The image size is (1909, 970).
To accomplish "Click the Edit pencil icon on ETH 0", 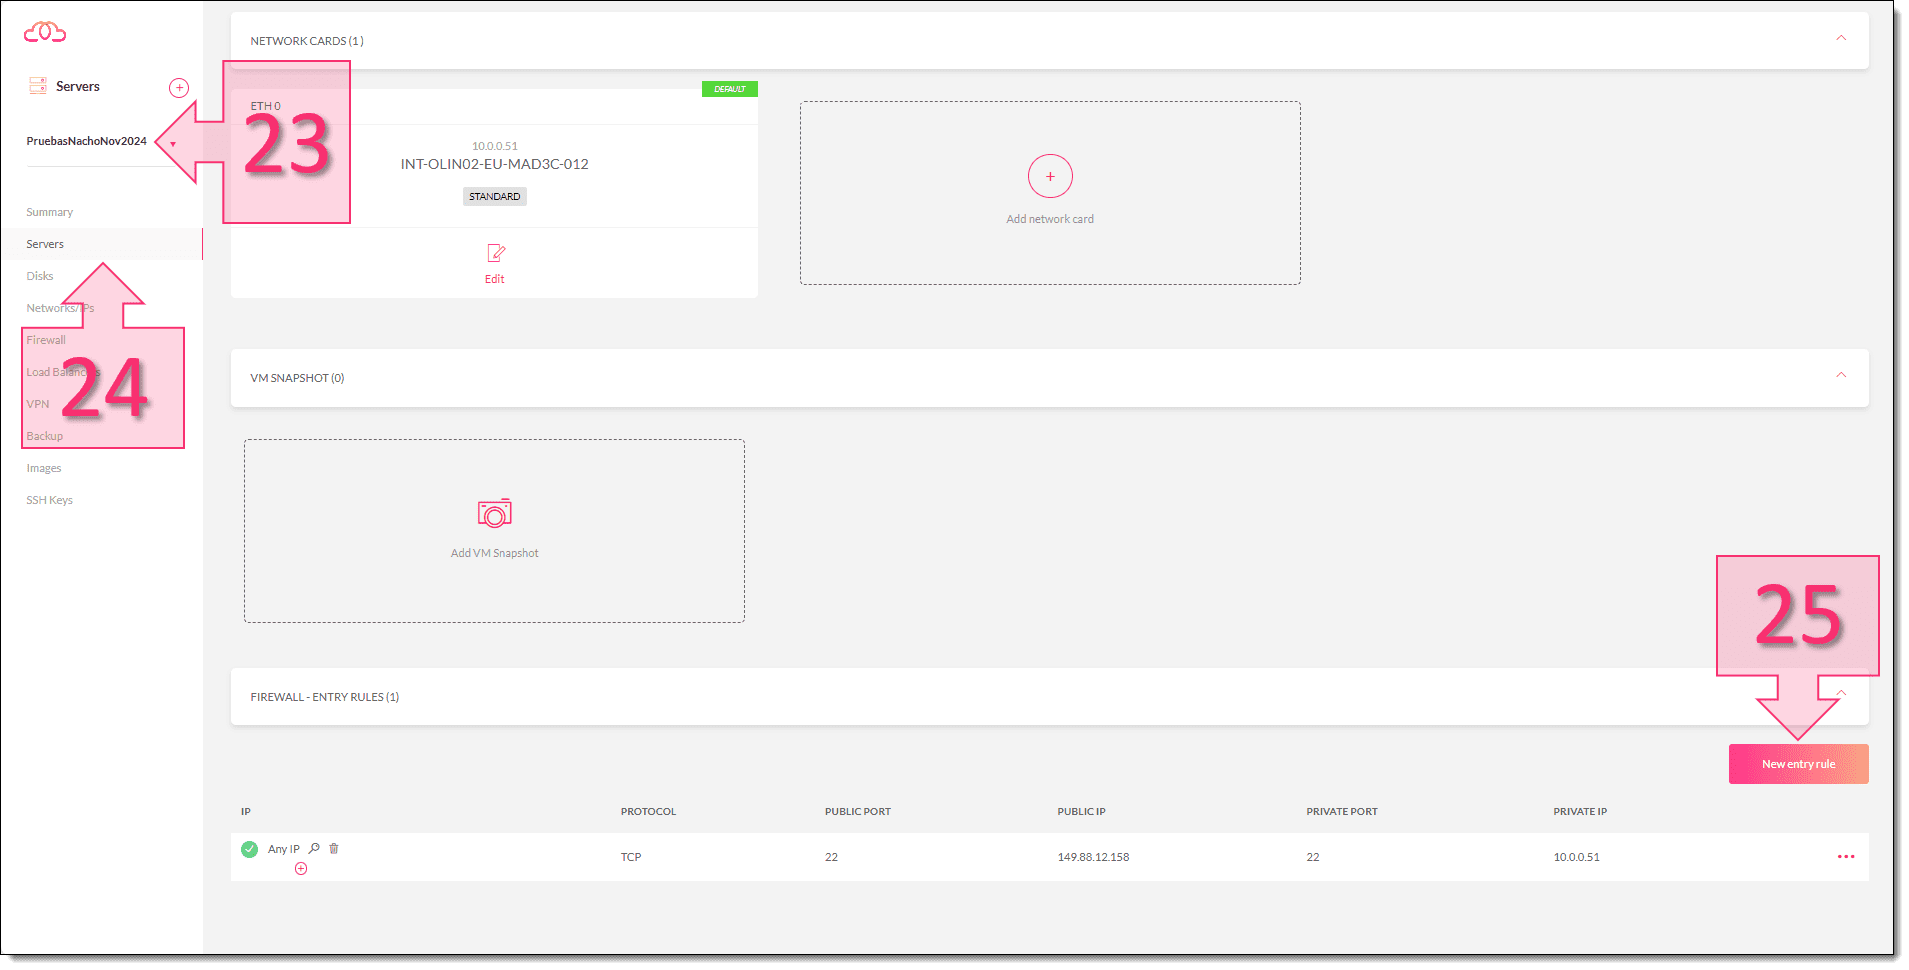I will [495, 253].
